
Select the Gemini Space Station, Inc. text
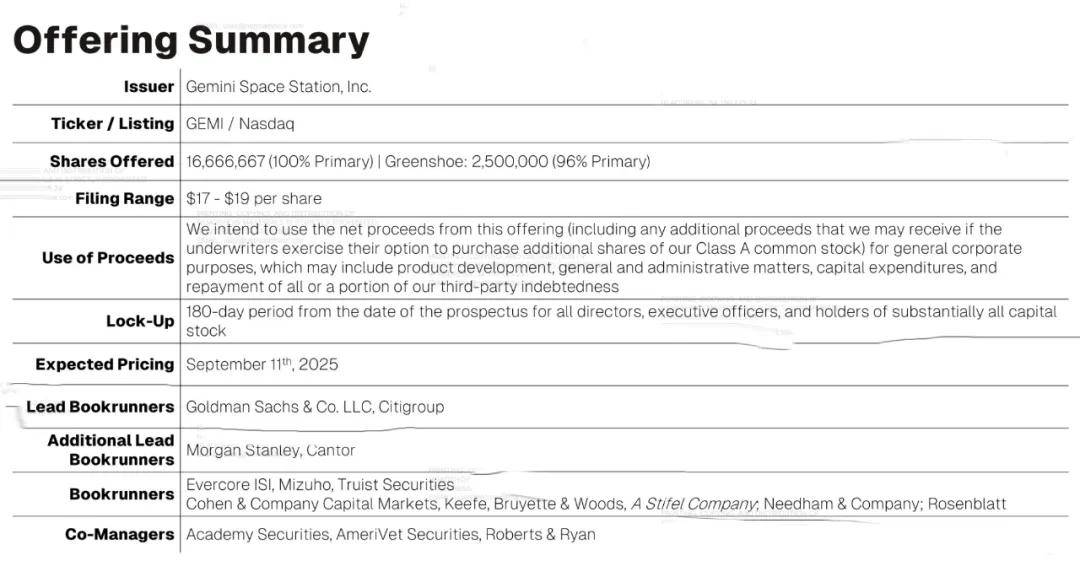tap(278, 87)
